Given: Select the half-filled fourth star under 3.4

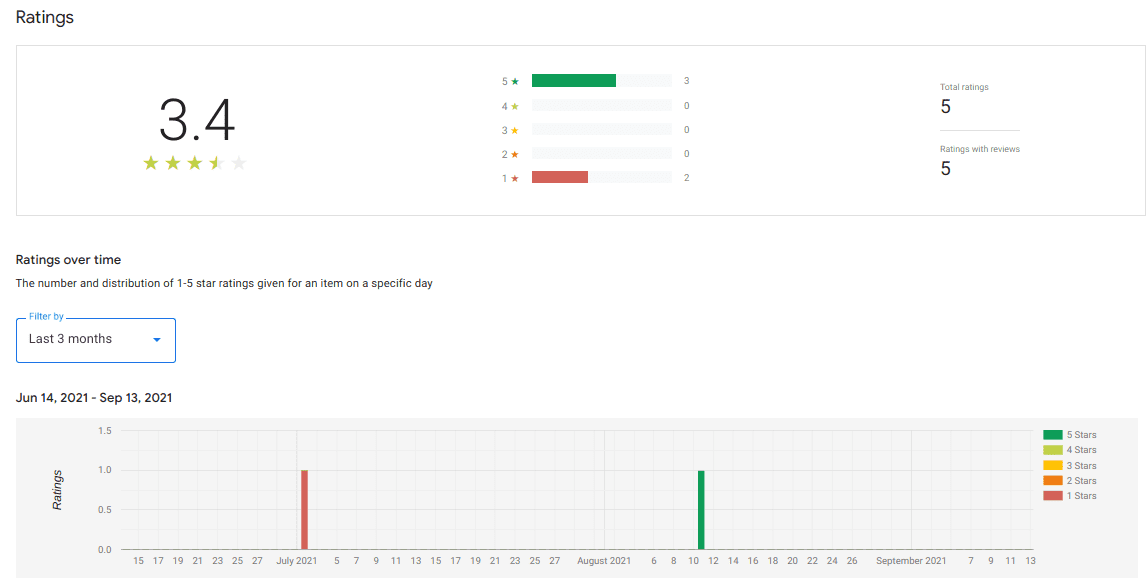Looking at the screenshot, I should pos(217,163).
